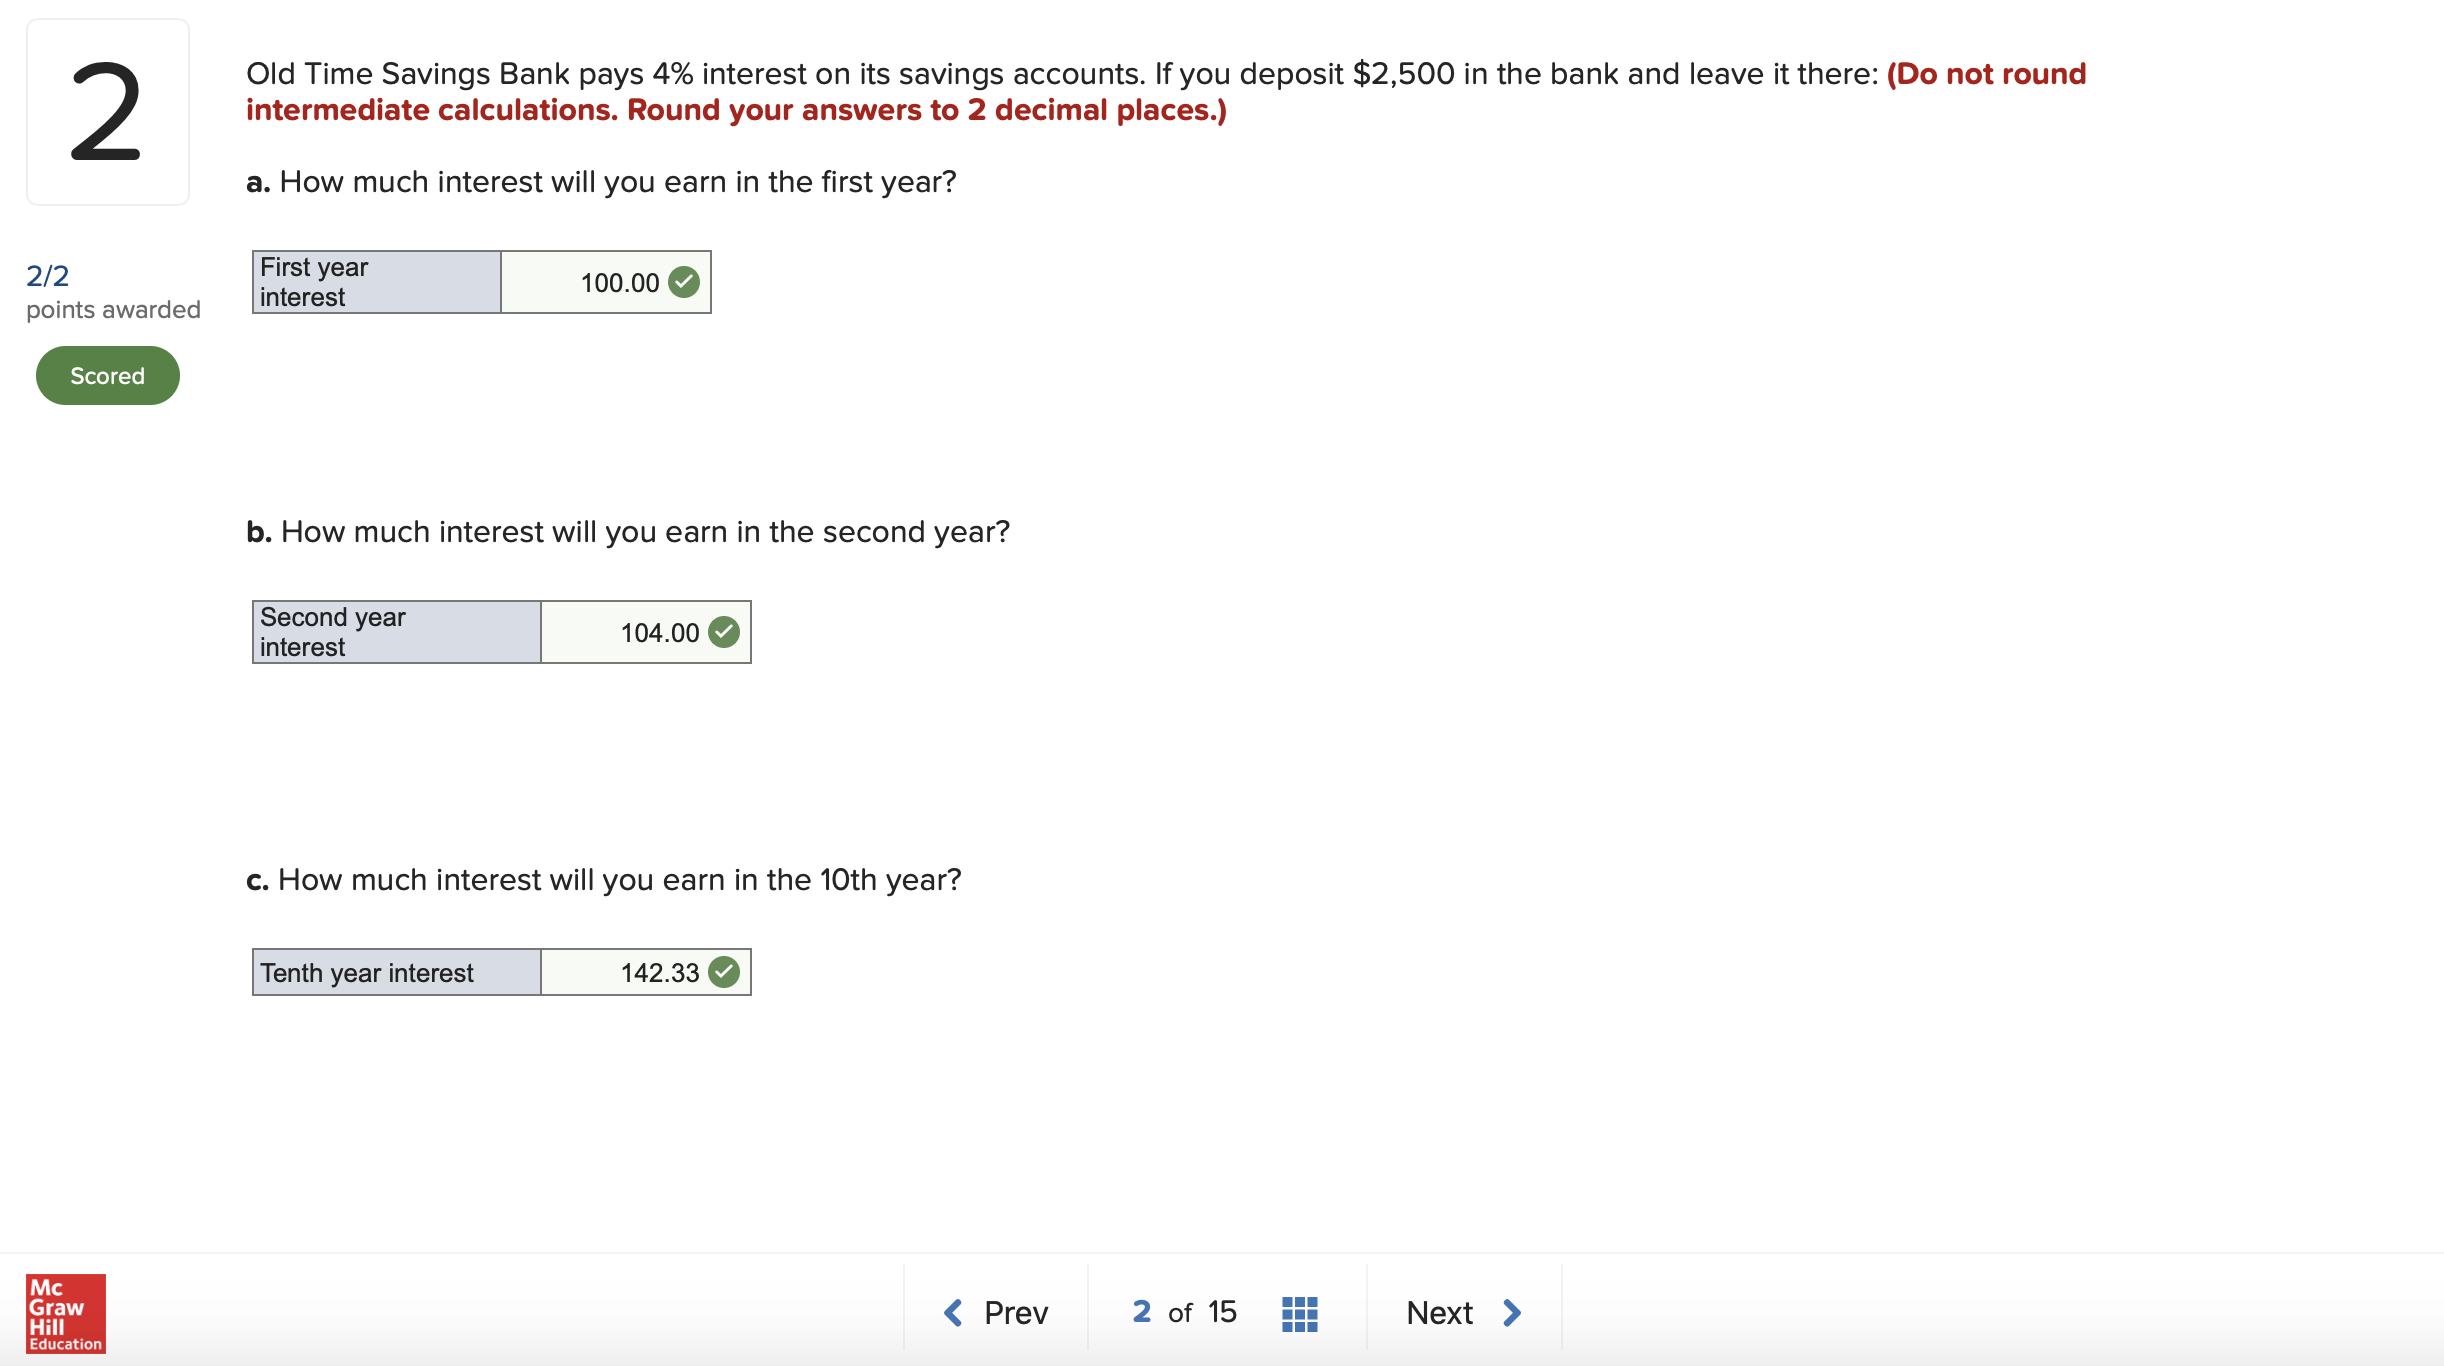The image size is (2444, 1366).
Task: Click the Second year interest input field
Action: 646,632
